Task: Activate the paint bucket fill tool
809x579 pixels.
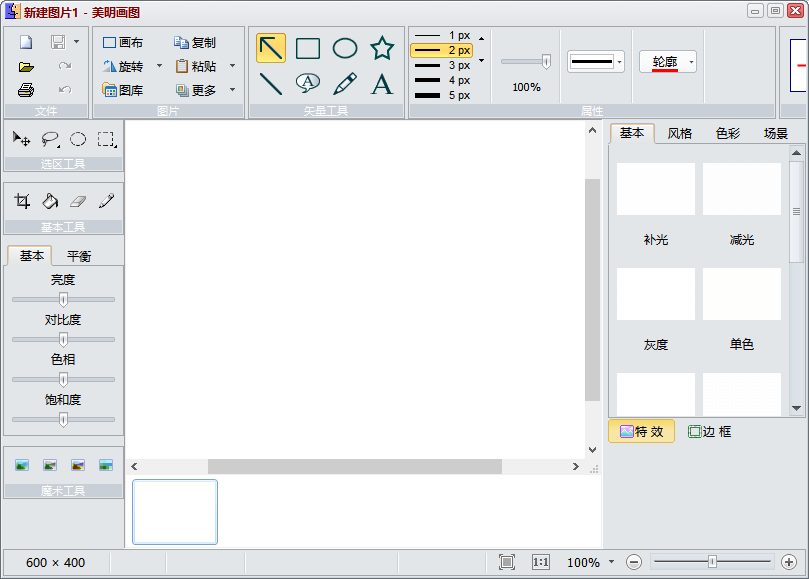Action: point(50,201)
